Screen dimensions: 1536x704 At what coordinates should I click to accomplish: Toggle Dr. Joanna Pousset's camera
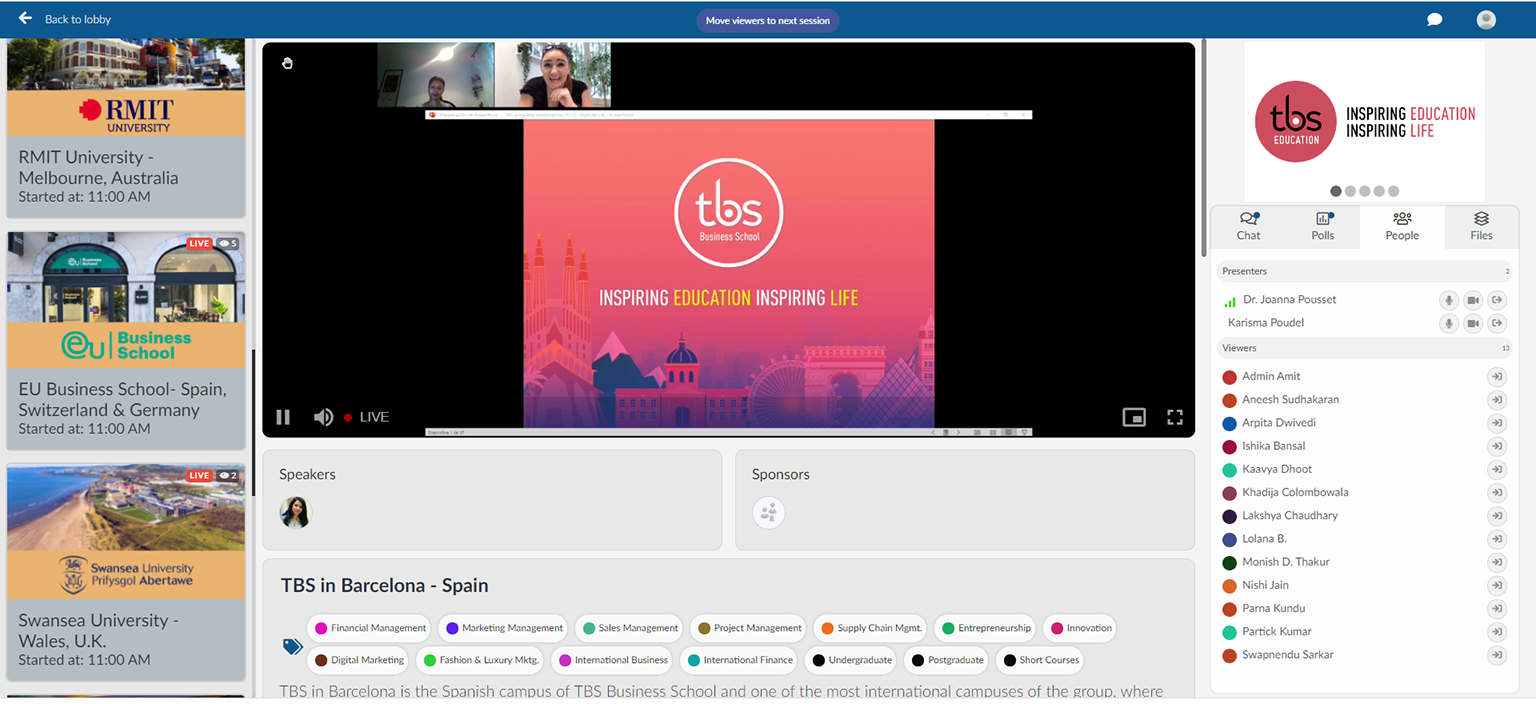[x=1473, y=300]
